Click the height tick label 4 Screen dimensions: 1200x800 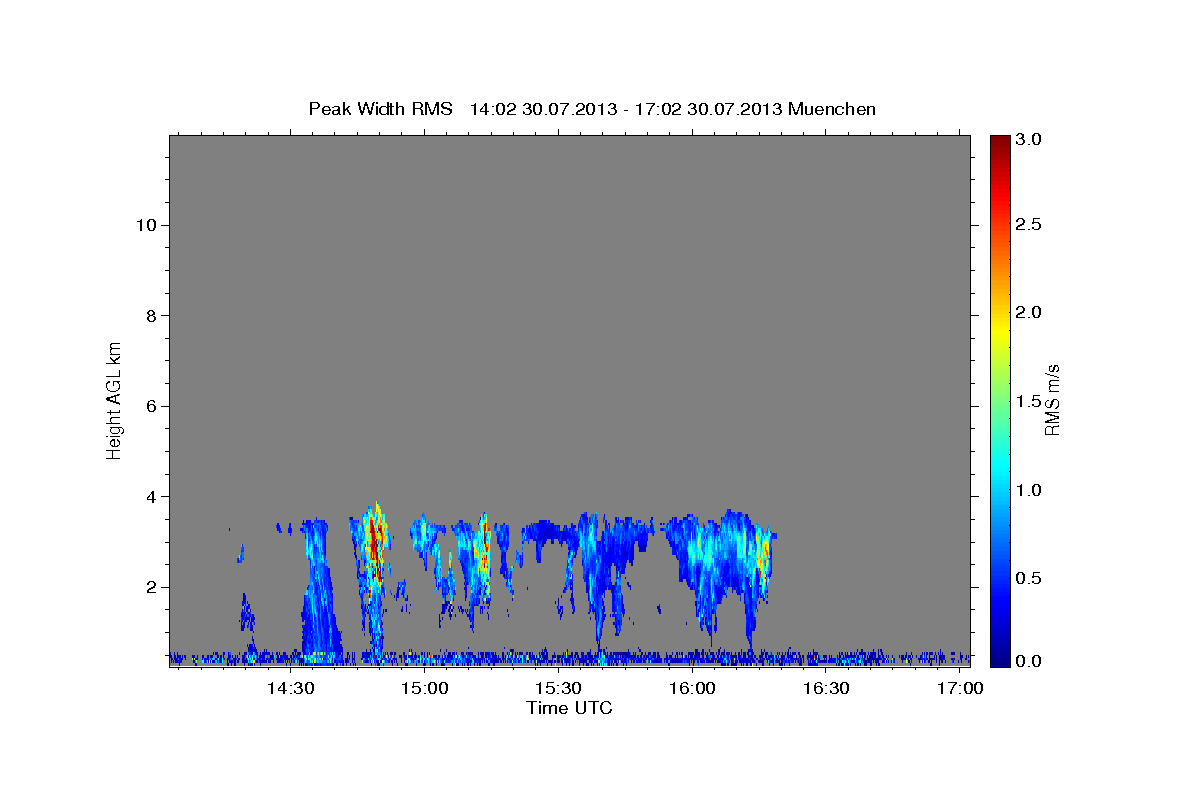coord(150,497)
